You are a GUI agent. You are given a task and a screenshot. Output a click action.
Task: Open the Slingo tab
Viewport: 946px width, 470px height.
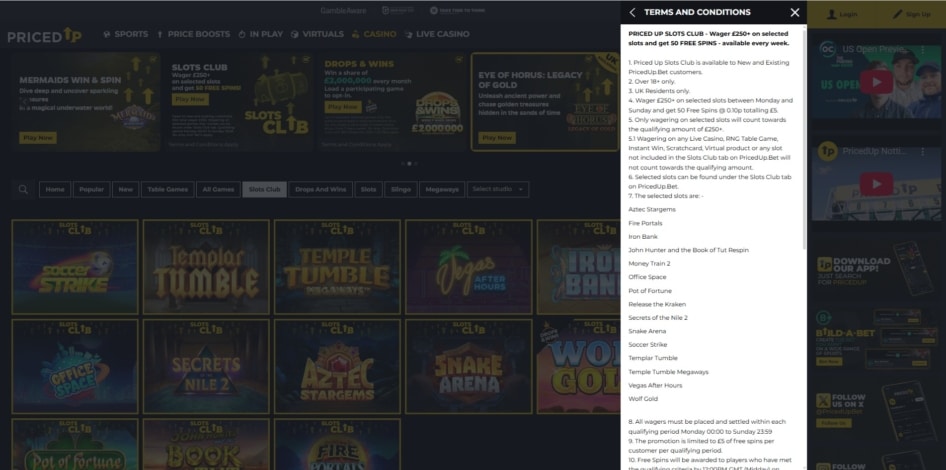coord(401,189)
